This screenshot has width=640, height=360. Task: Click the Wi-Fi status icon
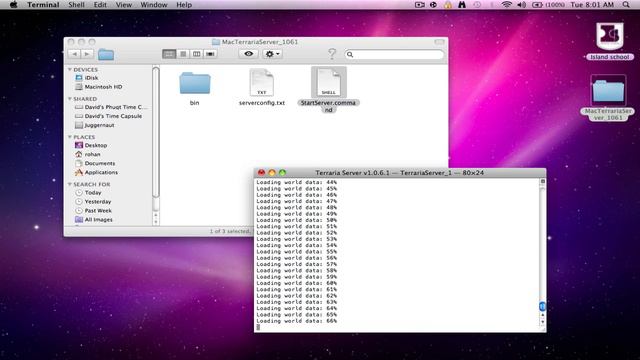(507, 5)
